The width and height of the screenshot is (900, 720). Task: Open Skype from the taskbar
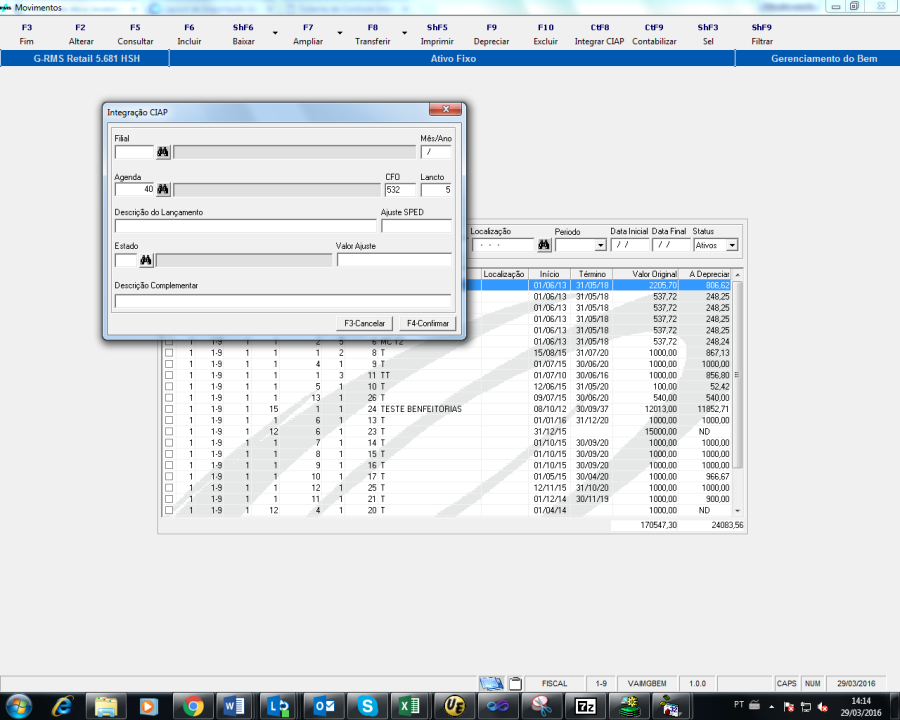367,706
